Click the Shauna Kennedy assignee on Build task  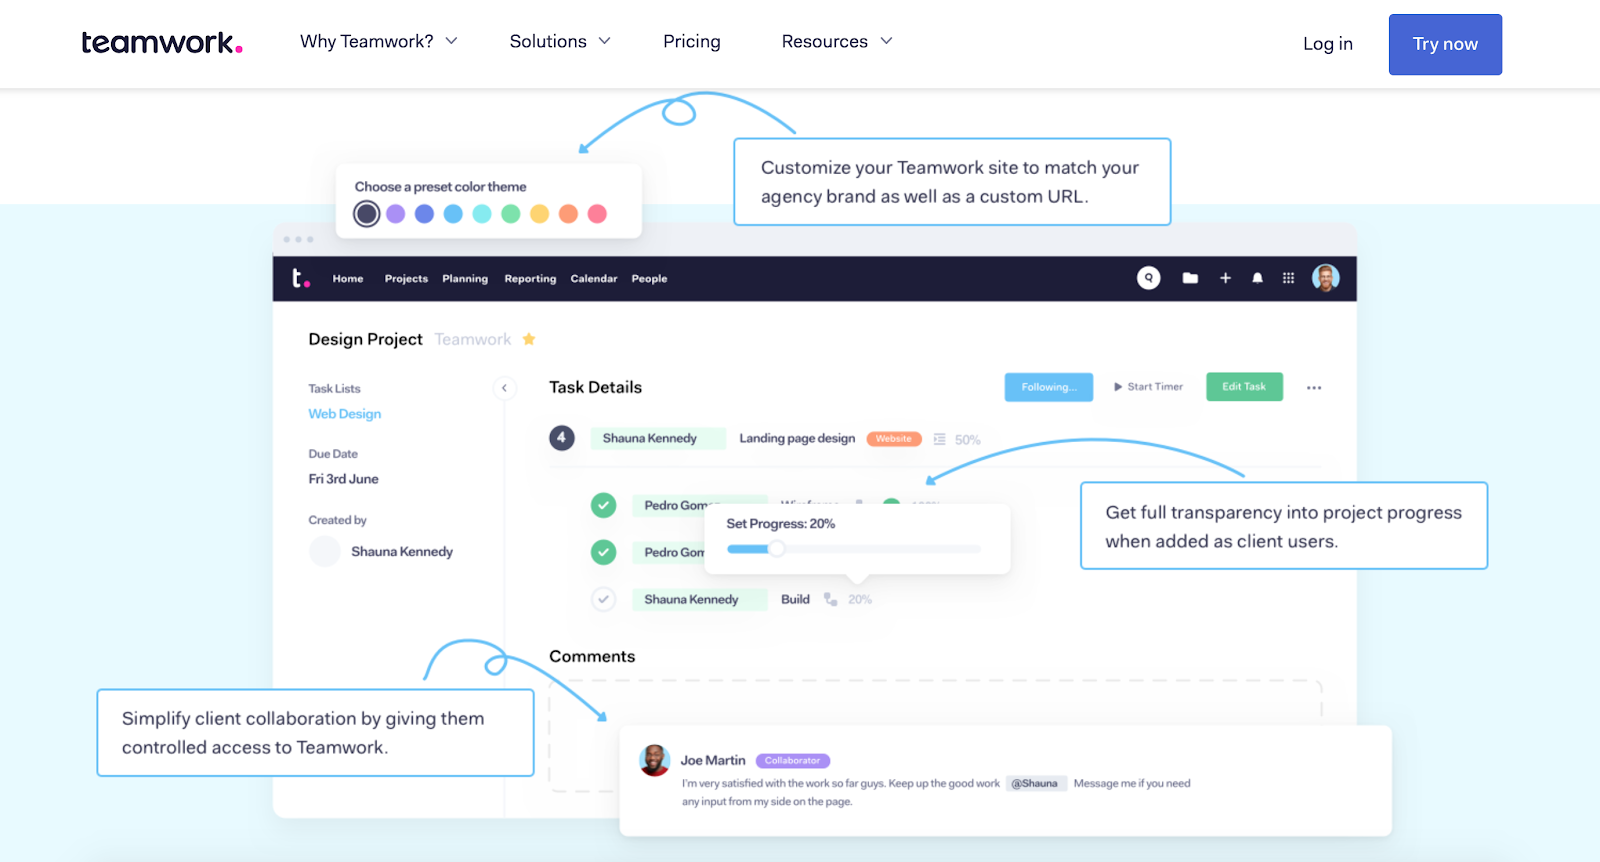(x=699, y=599)
